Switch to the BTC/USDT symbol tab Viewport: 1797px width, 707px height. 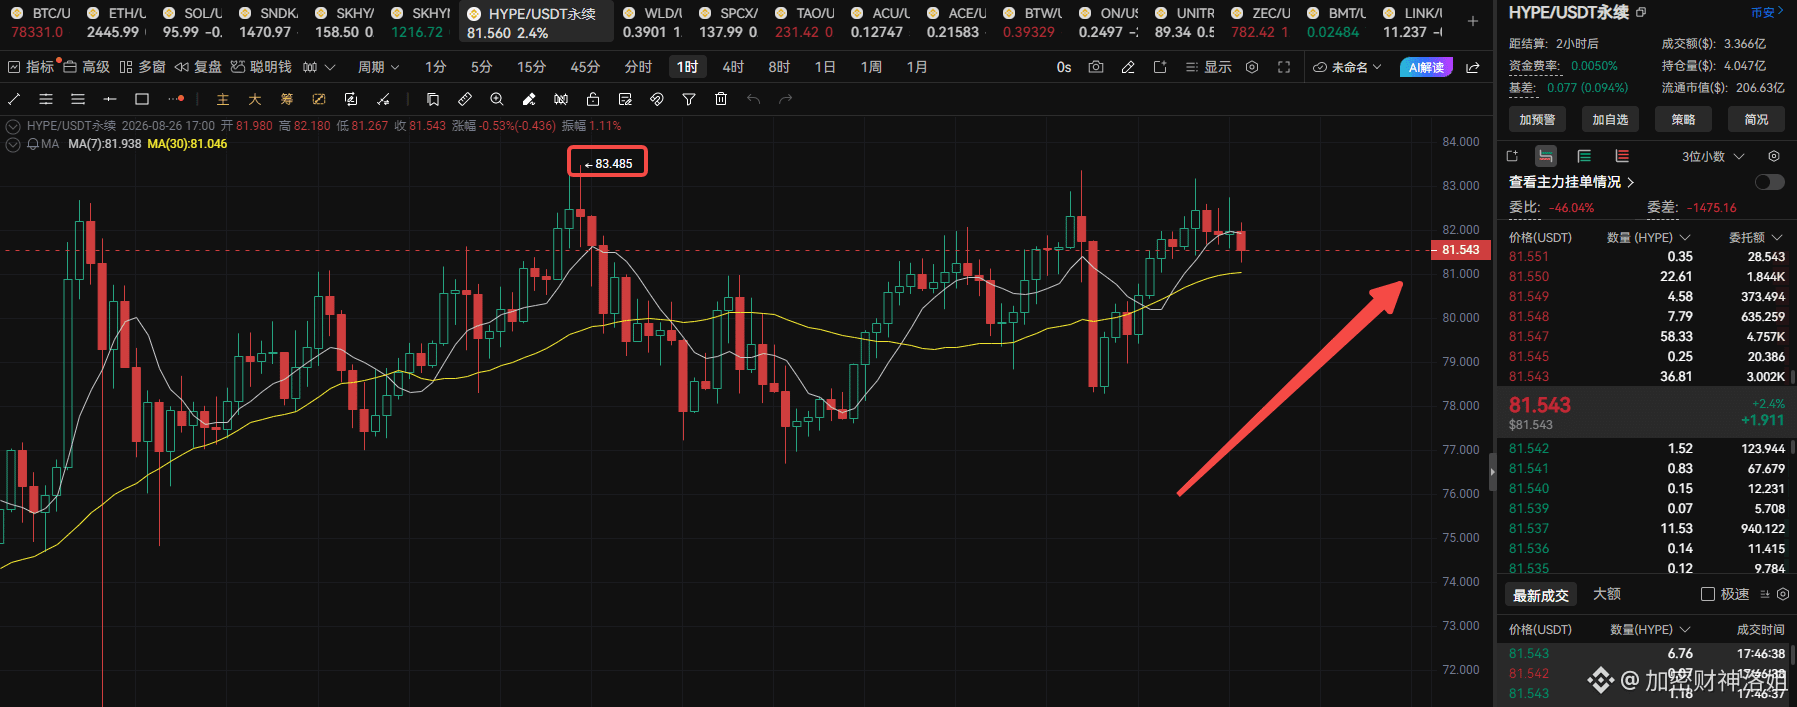coord(41,22)
